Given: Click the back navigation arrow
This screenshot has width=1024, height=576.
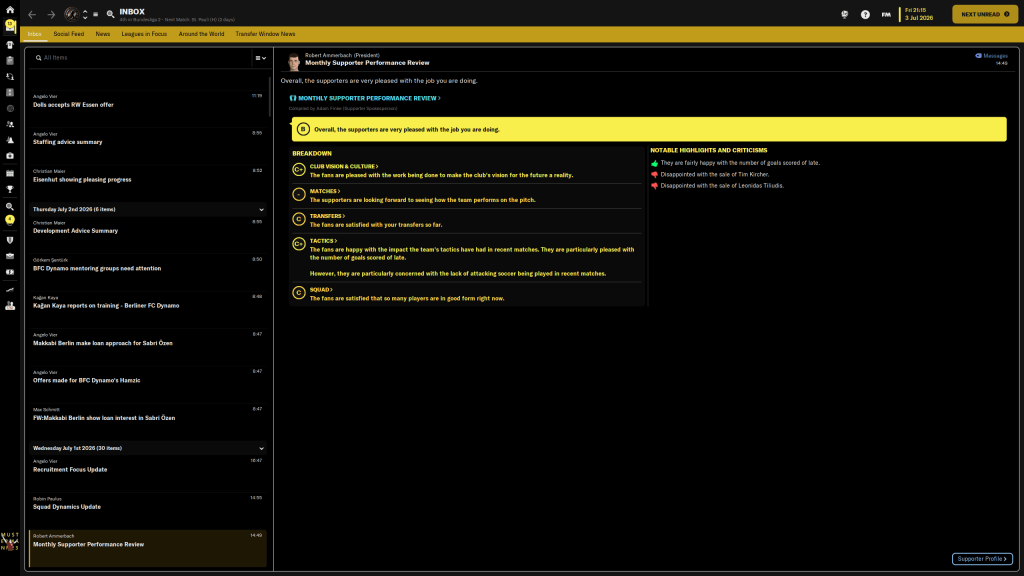Looking at the screenshot, I should 32,15.
